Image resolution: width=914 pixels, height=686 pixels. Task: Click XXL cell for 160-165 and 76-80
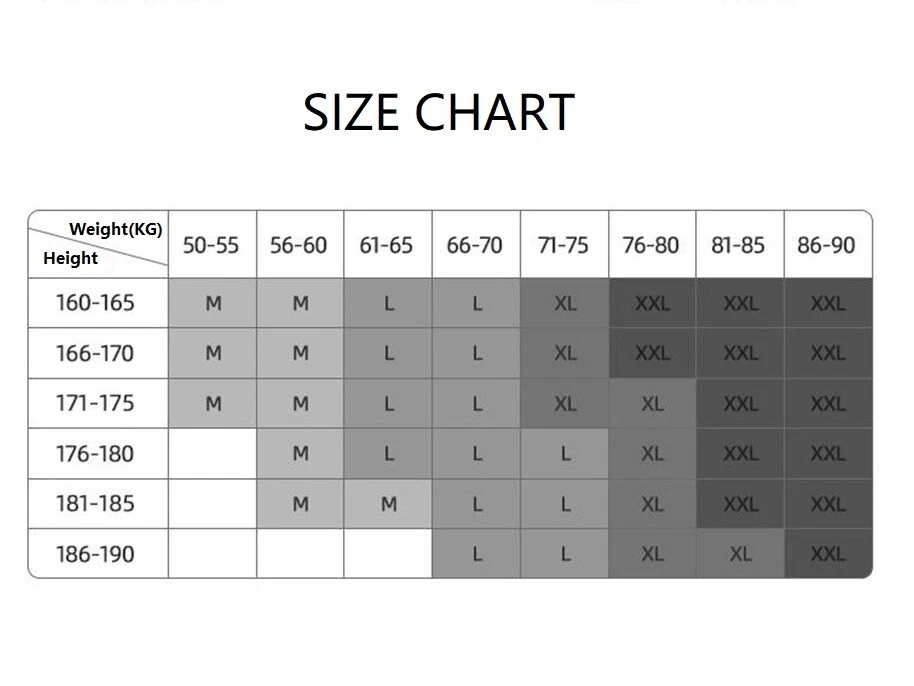point(652,303)
